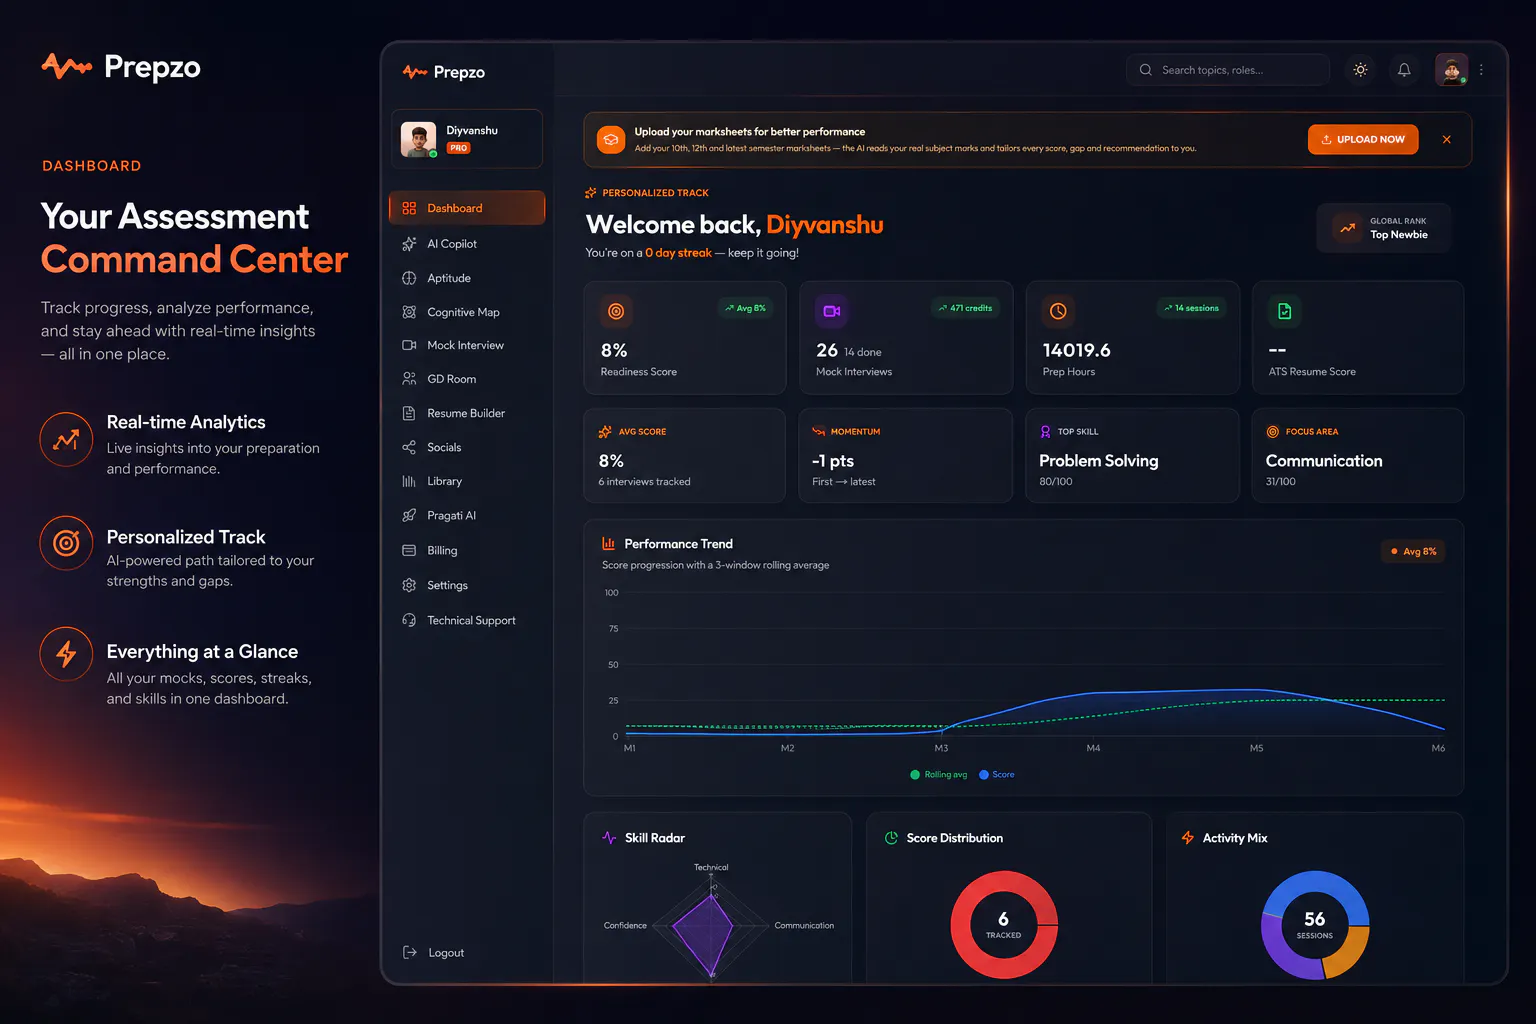The width and height of the screenshot is (1536, 1024).
Task: Open the three-dot menu beside avatar
Action: click(x=1481, y=70)
